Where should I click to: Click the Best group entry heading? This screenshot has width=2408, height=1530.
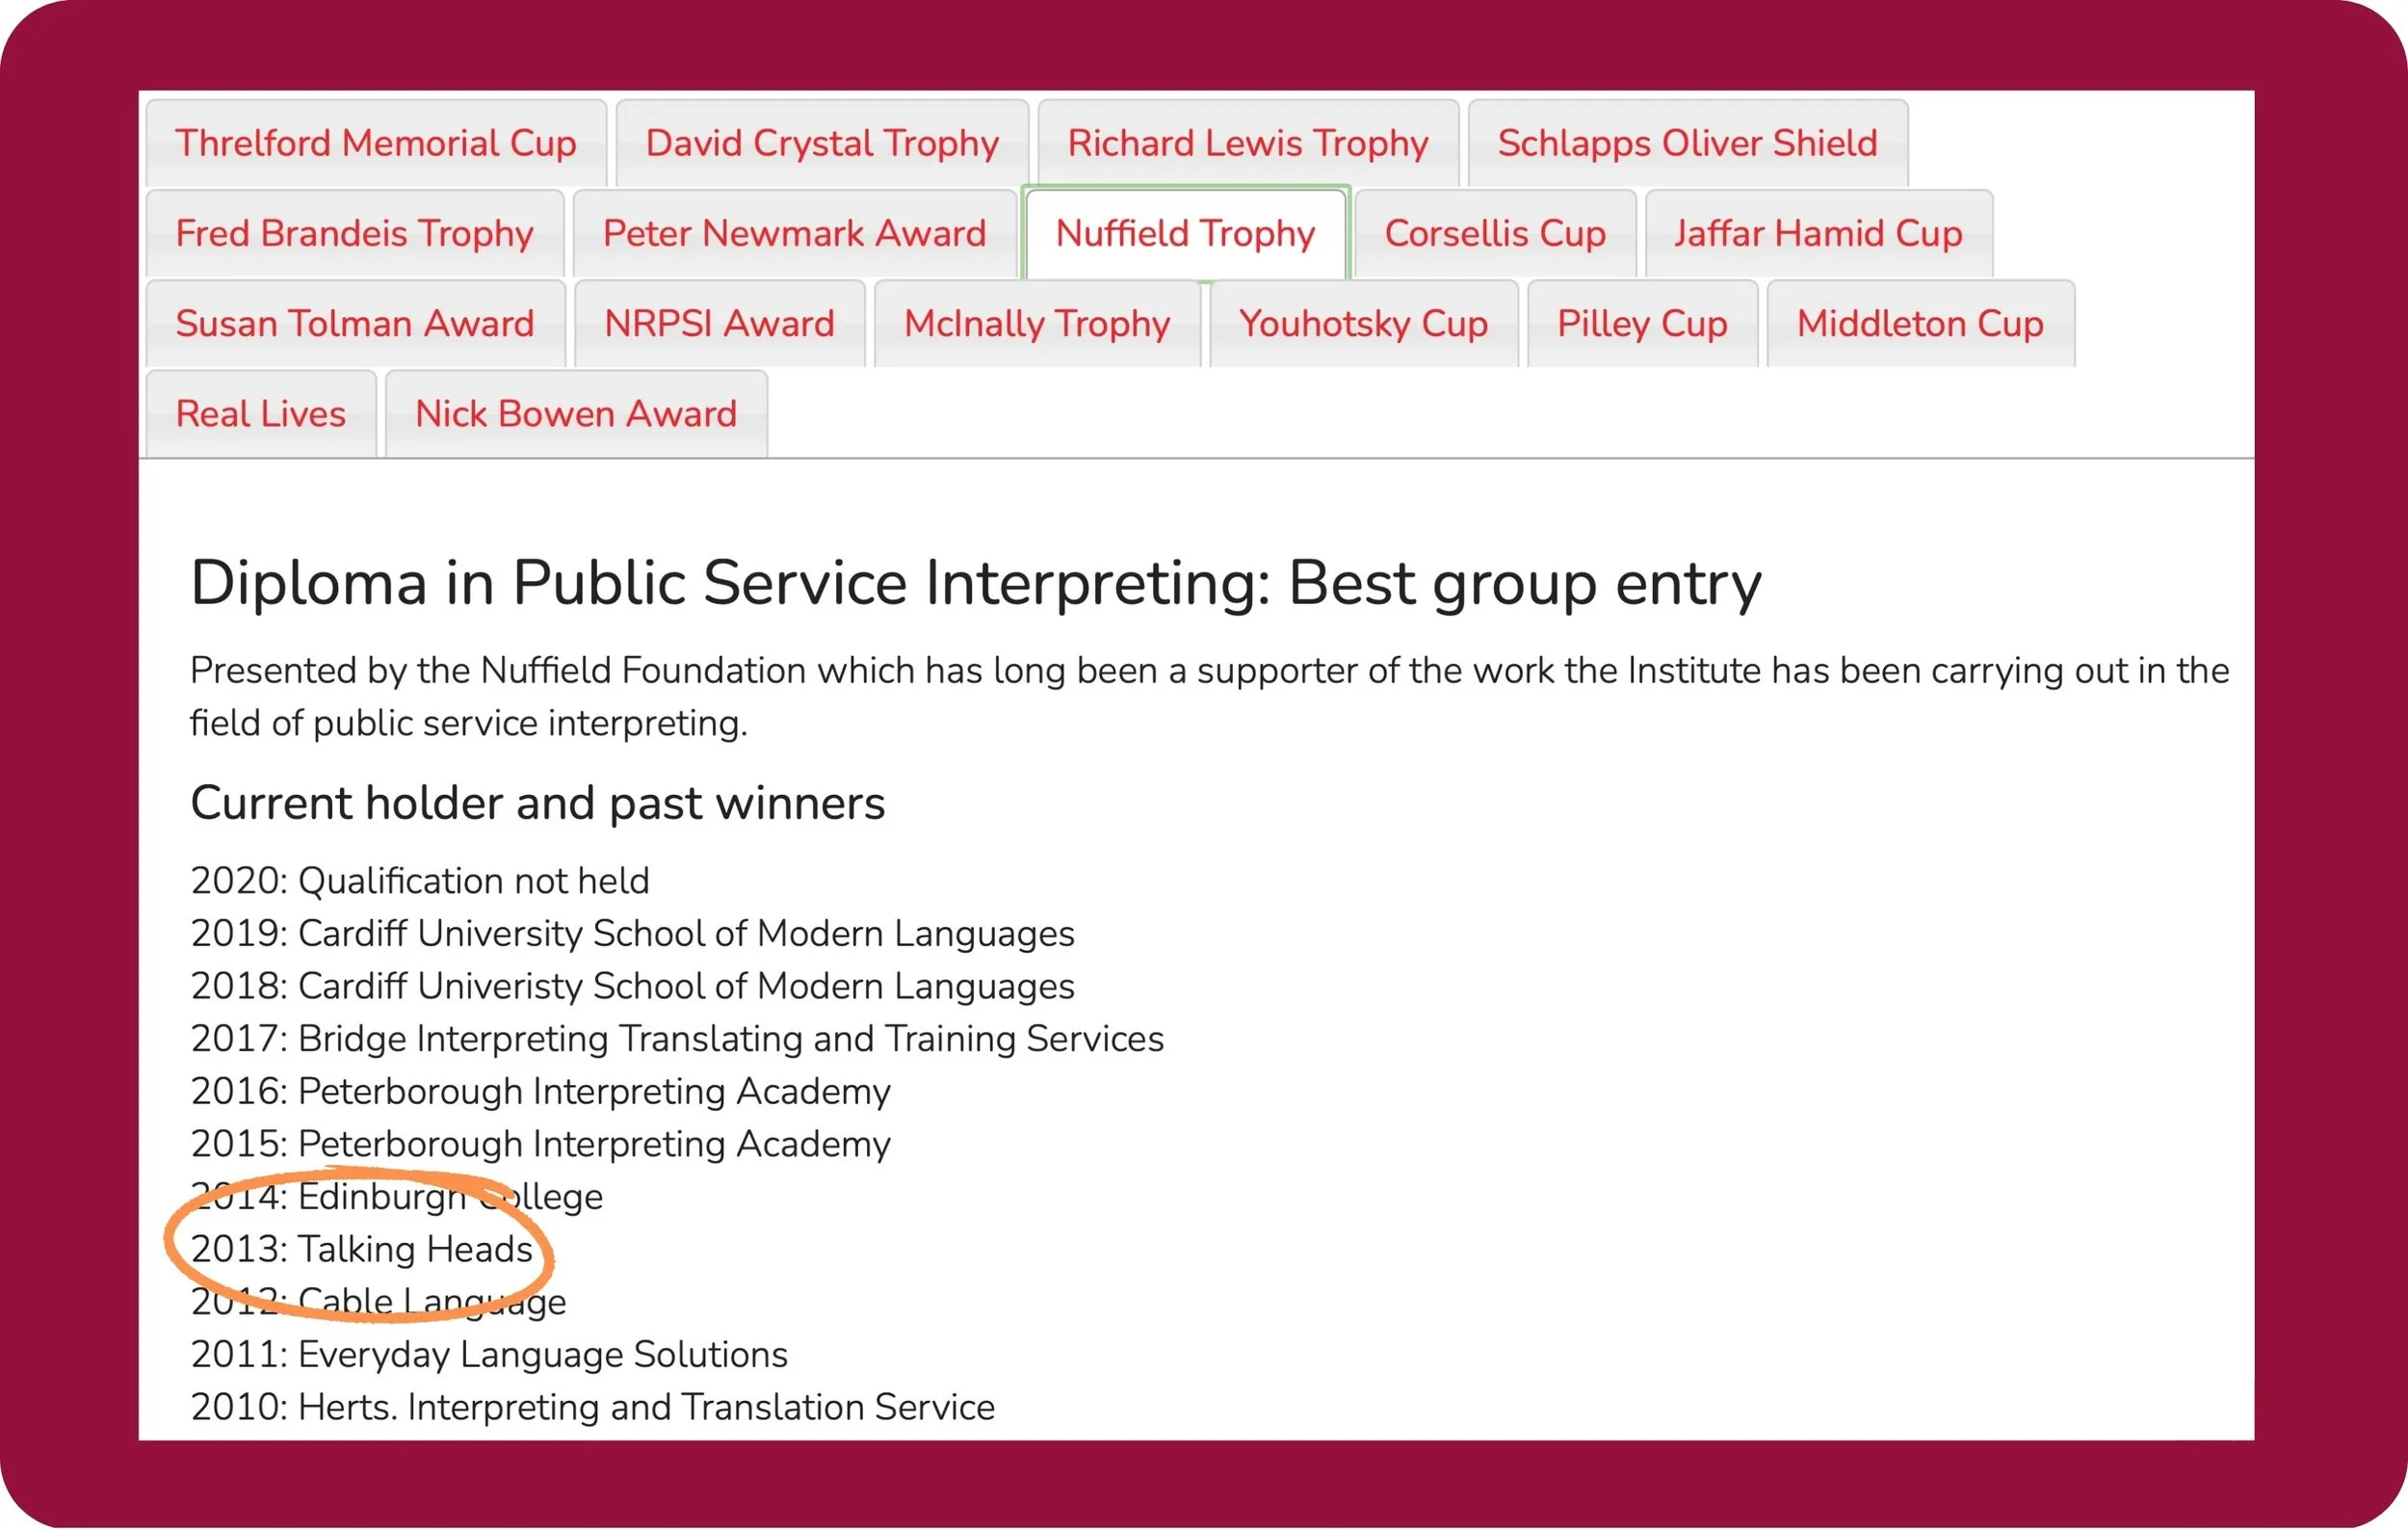pyautogui.click(x=975, y=582)
